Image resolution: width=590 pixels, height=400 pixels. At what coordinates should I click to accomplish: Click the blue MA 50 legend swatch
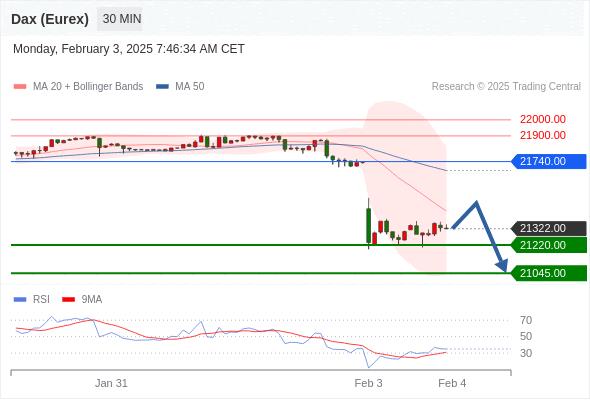tap(162, 87)
